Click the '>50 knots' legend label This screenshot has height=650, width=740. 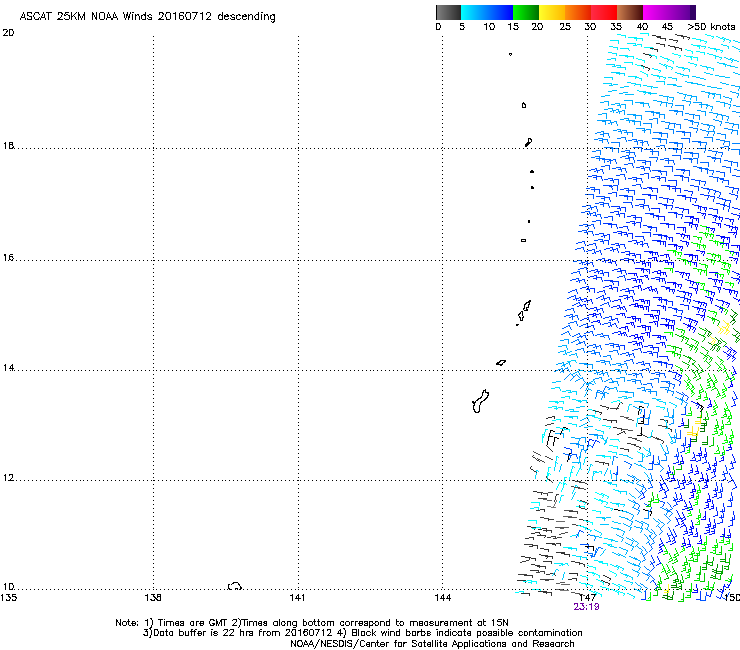tap(711, 26)
